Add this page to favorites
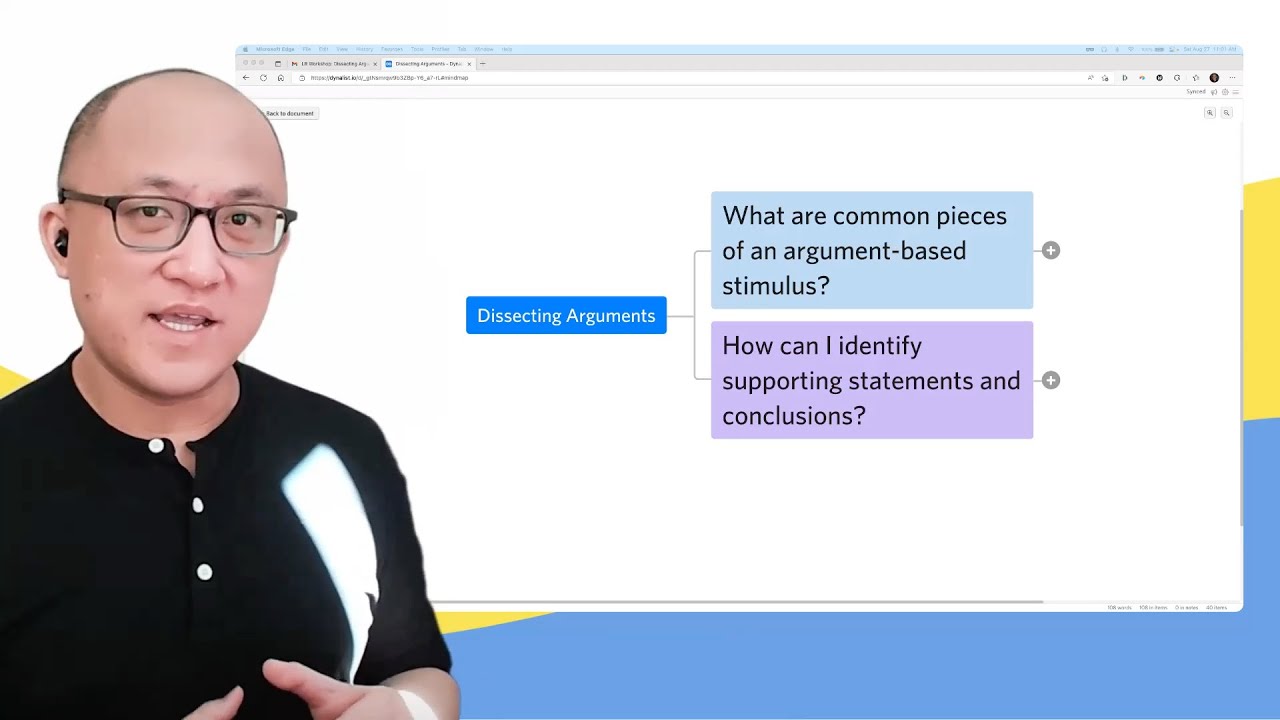This screenshot has width=1280, height=720. point(1105,78)
